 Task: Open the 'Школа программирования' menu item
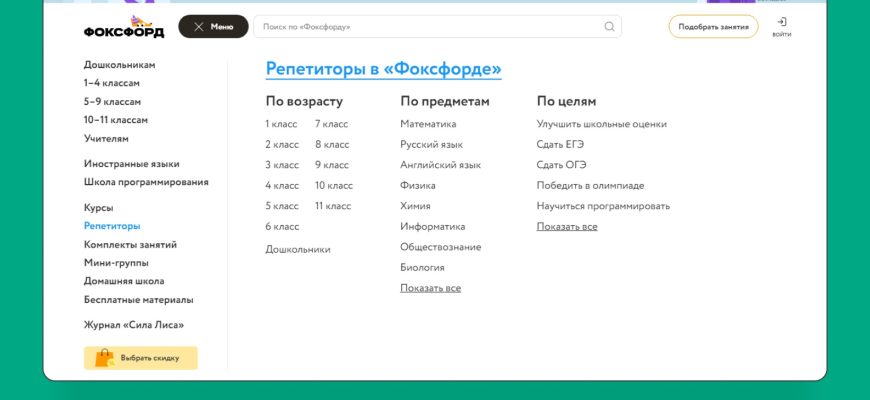[x=146, y=182]
